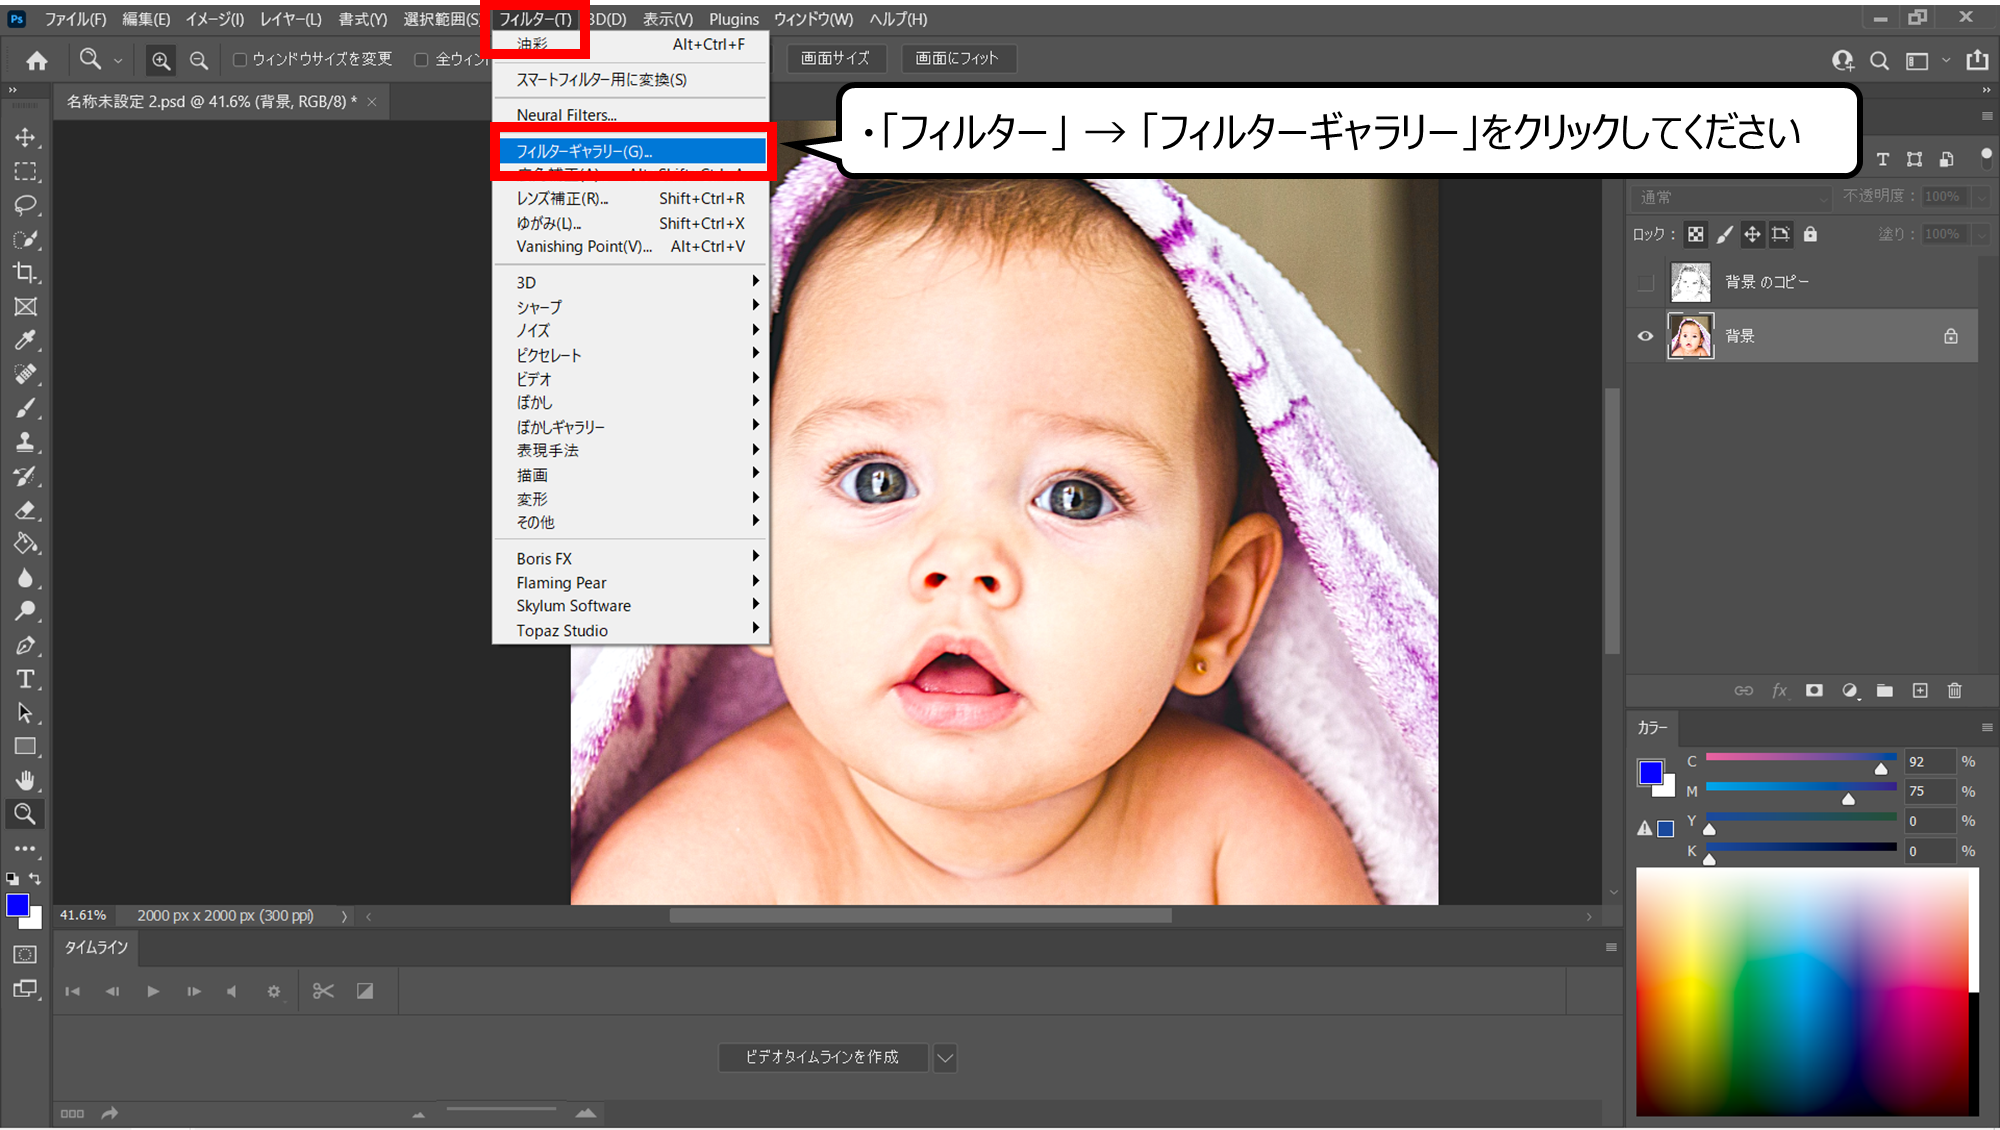Hide the 背景 layer with eye icon
Image resolution: width=2000 pixels, height=1130 pixels.
(1645, 336)
